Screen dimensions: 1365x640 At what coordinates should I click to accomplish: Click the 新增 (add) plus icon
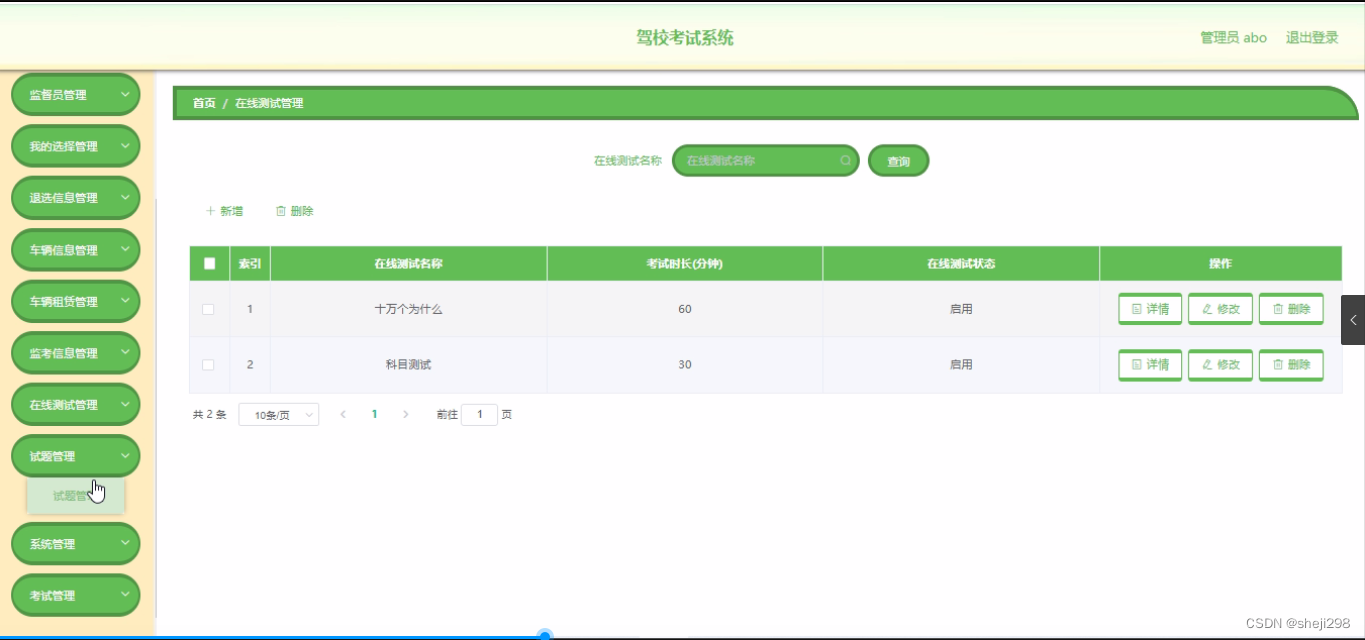[x=210, y=210]
